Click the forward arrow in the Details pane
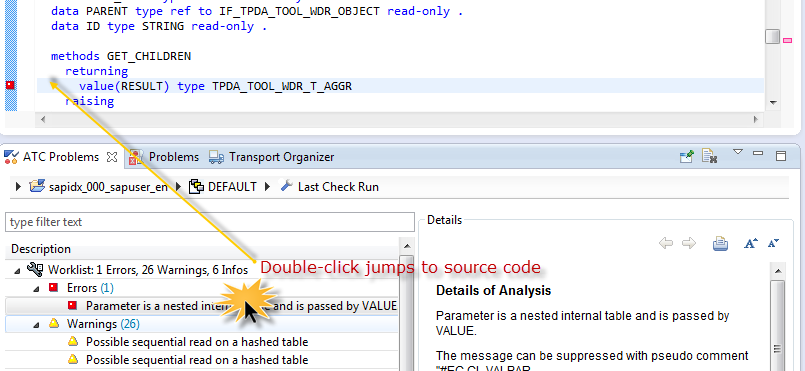This screenshot has height=371, width=805. (688, 243)
